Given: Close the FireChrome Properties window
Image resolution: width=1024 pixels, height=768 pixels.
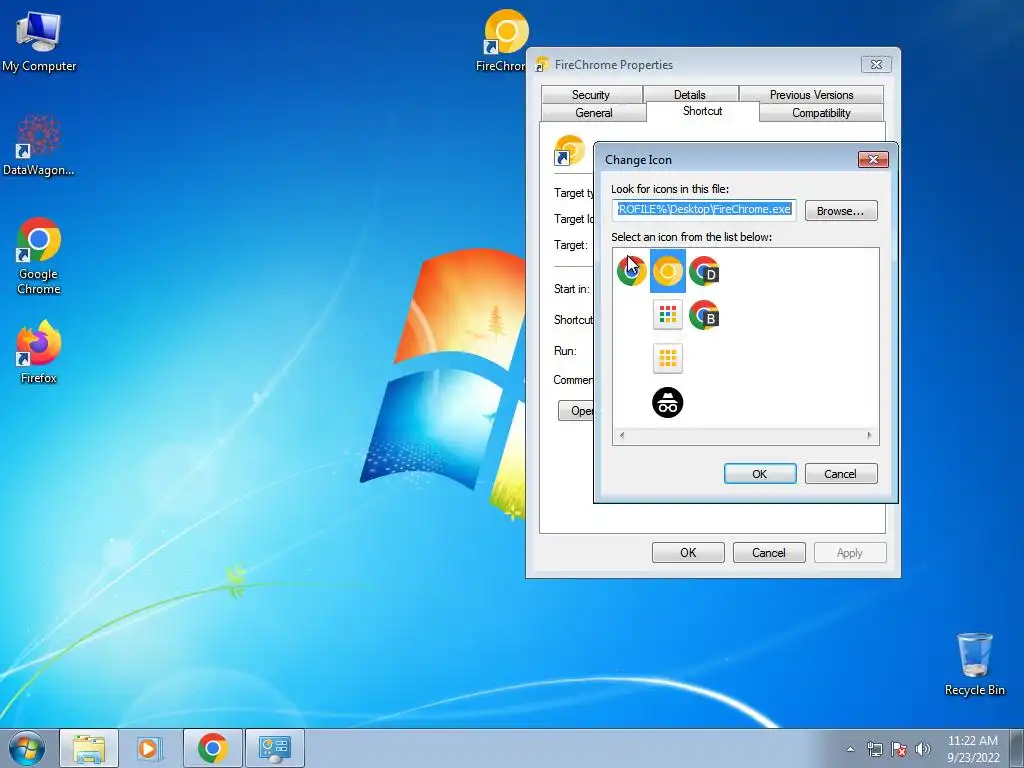Looking at the screenshot, I should coord(876,65).
